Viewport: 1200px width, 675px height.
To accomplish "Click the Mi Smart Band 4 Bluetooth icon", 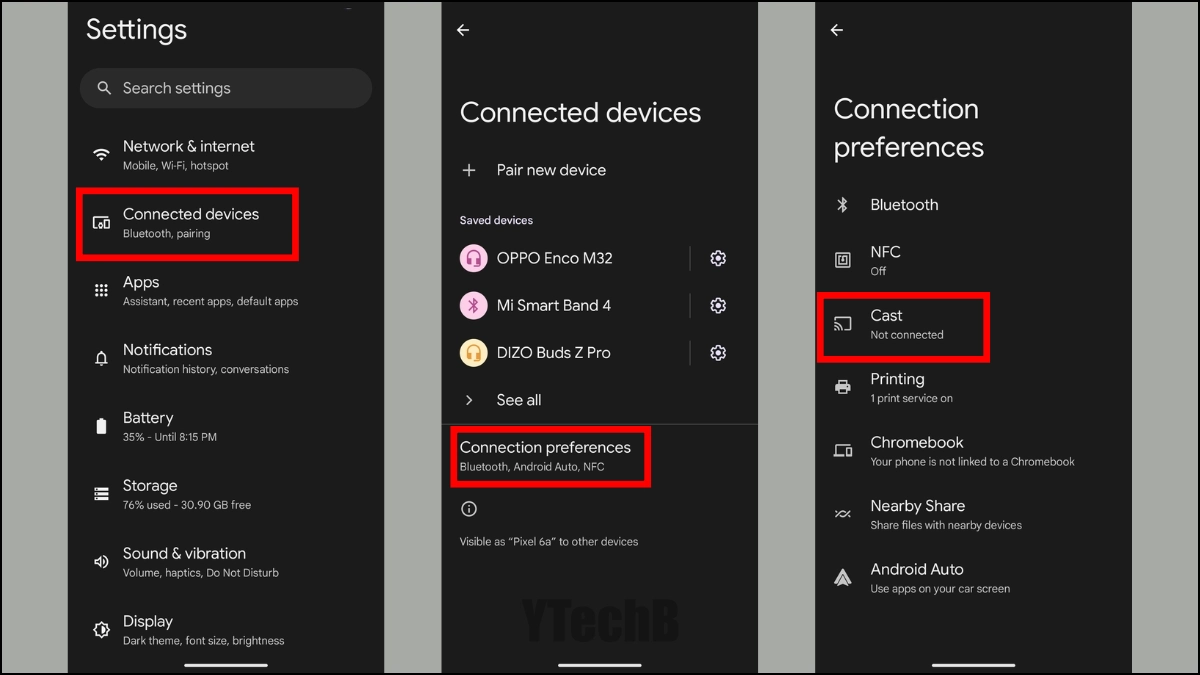I will (x=473, y=305).
